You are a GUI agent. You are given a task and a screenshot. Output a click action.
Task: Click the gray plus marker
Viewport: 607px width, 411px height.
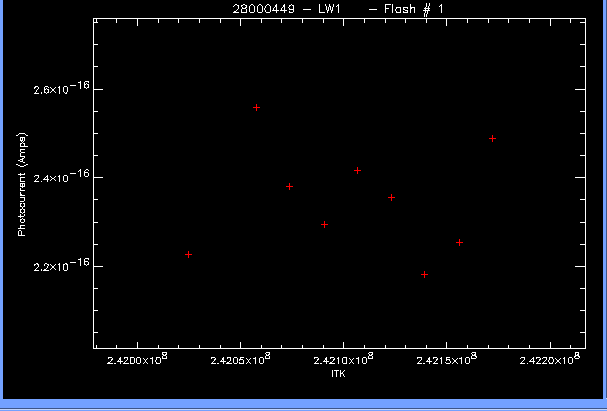point(391,197)
